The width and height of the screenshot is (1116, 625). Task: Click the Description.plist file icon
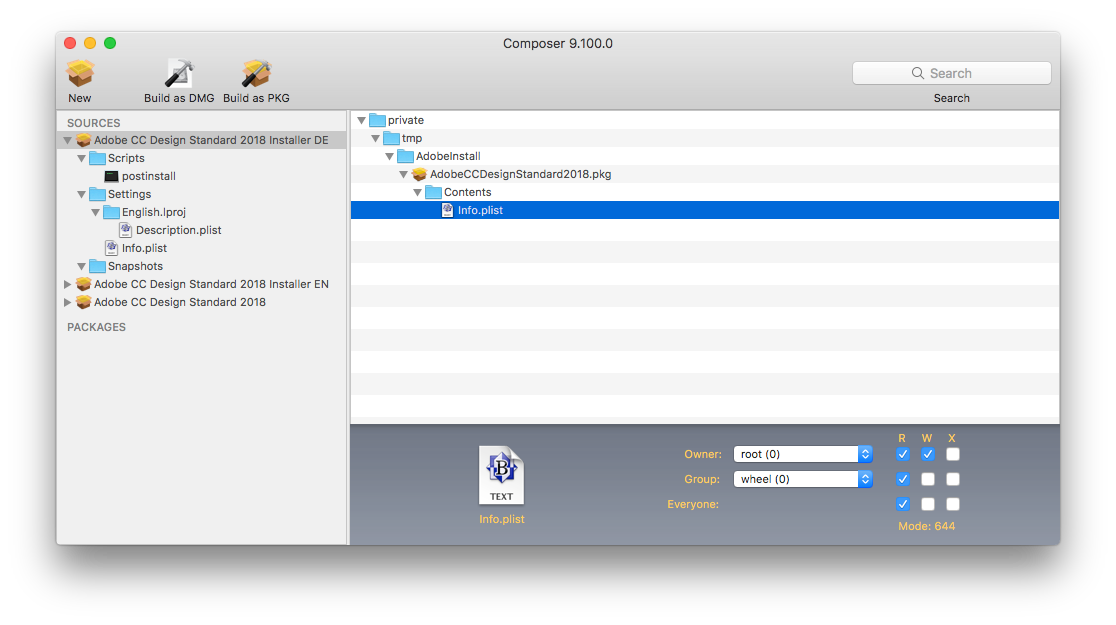tap(125, 230)
